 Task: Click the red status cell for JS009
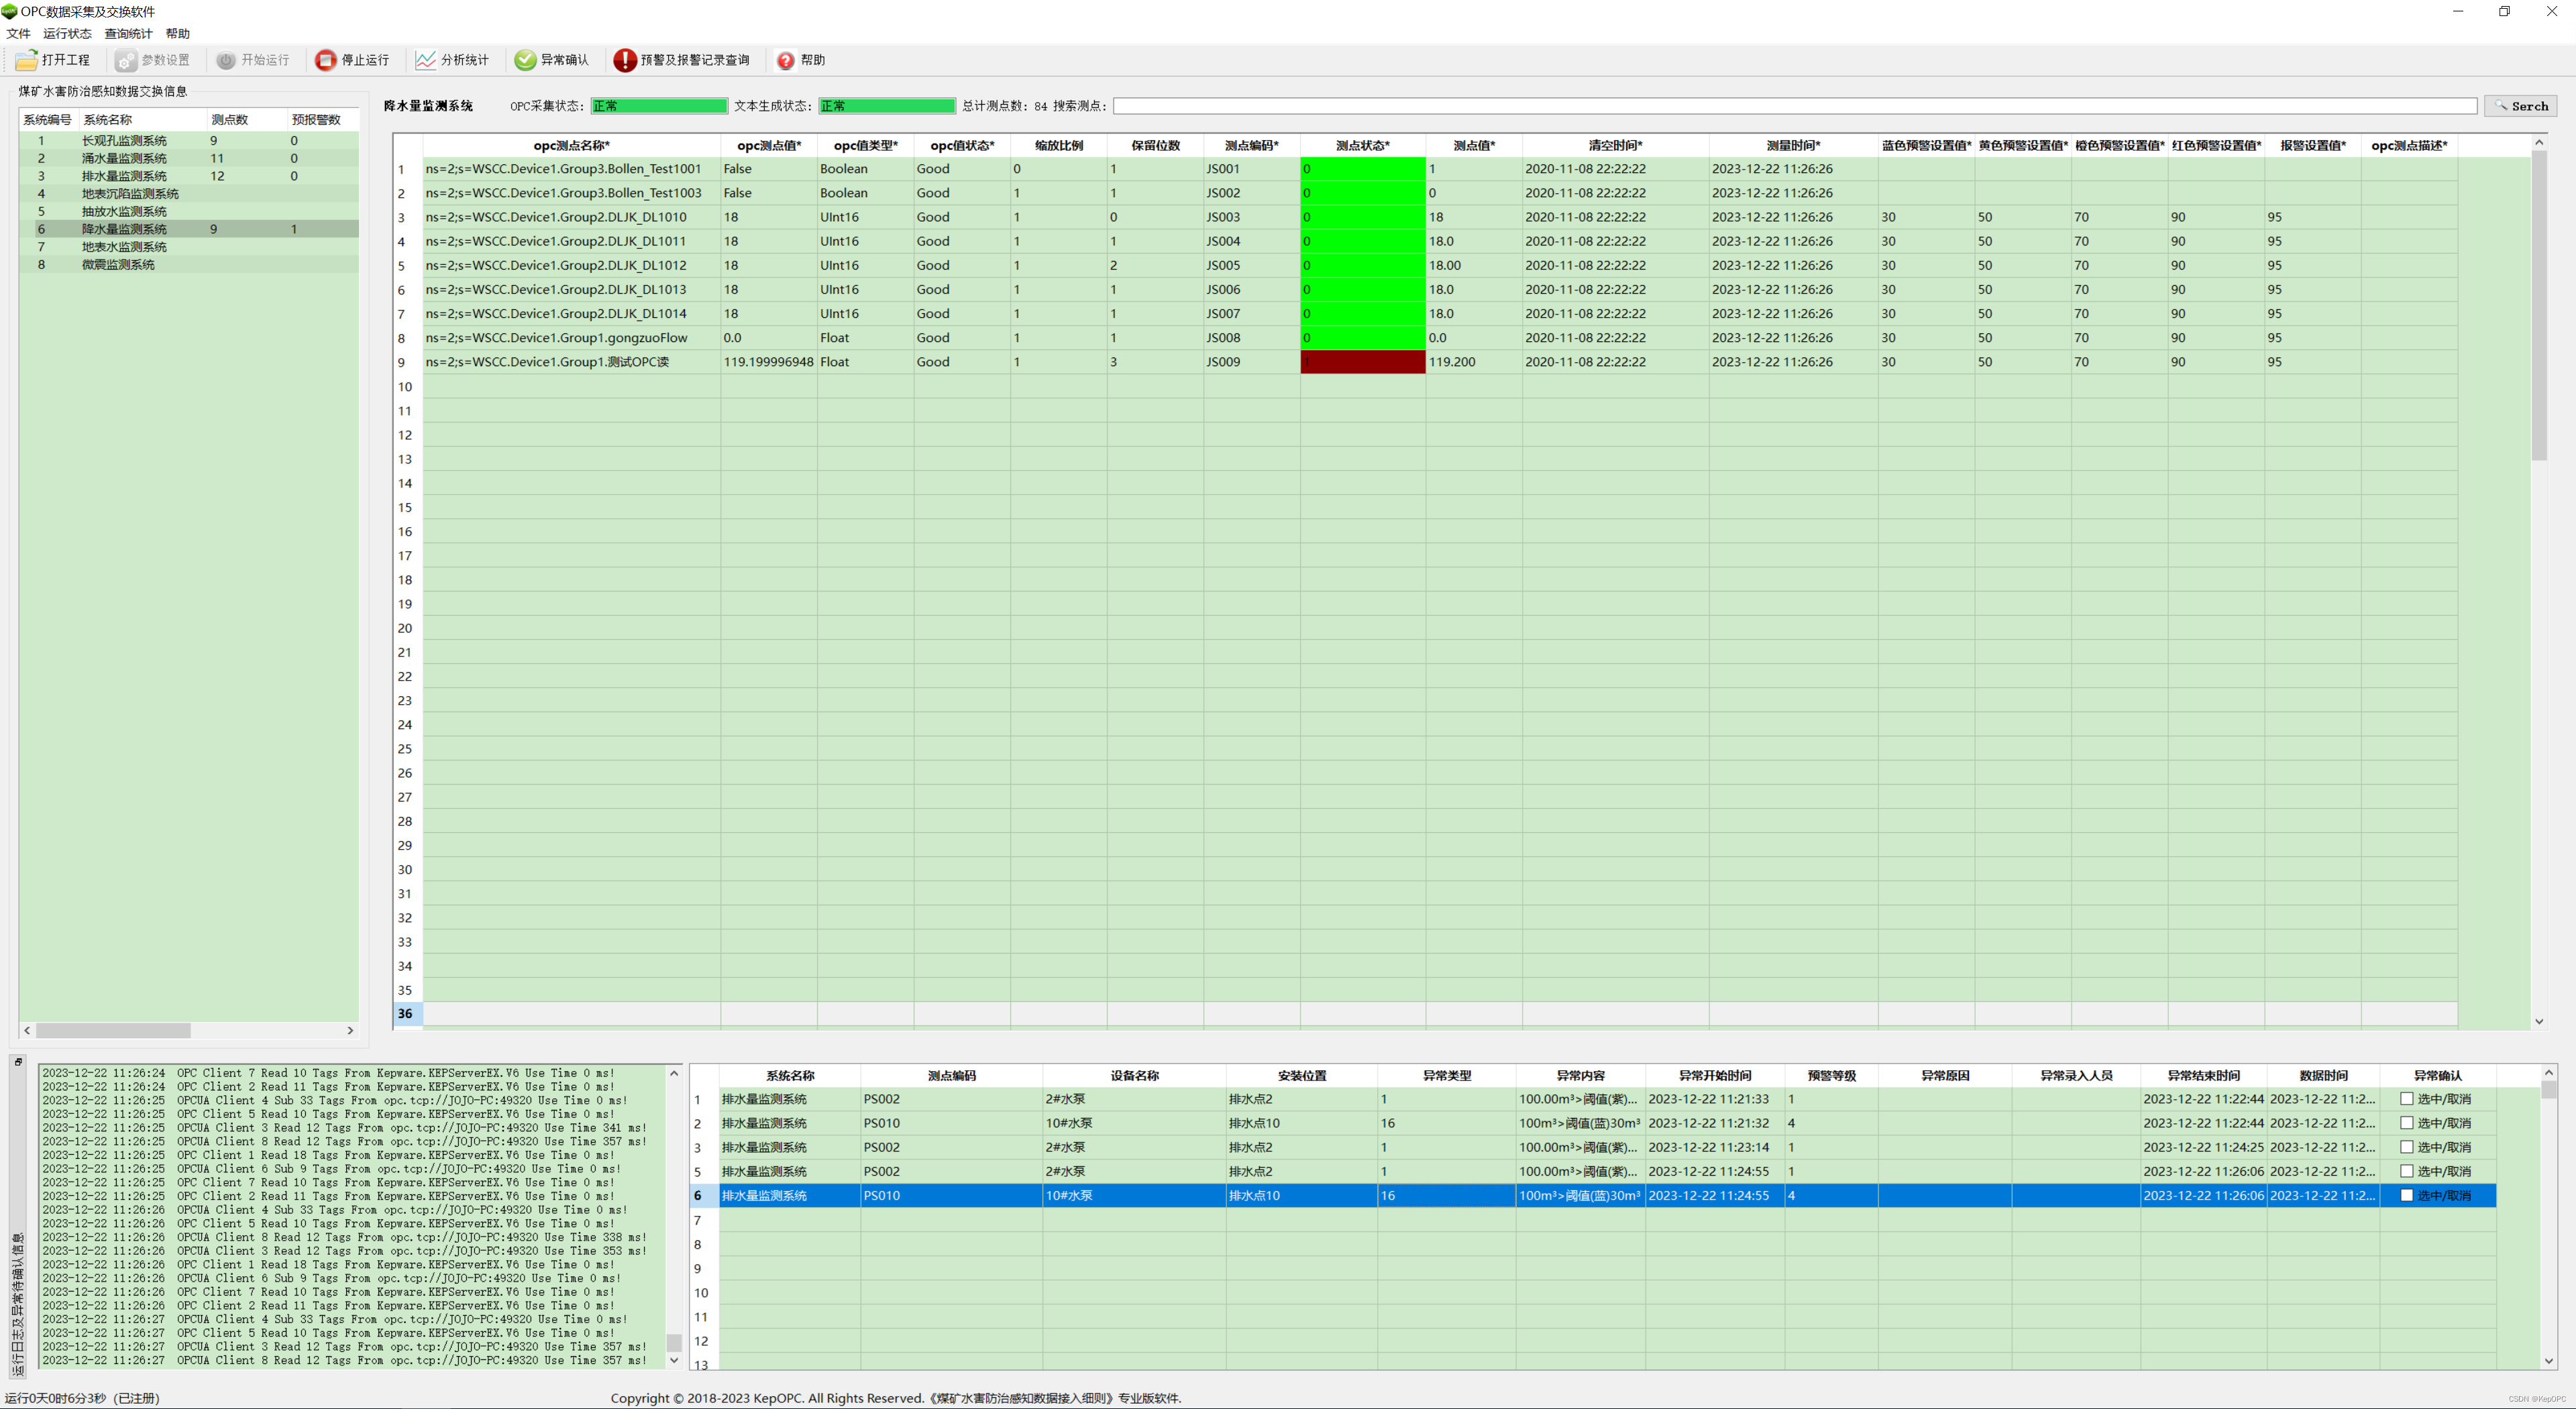[1362, 362]
